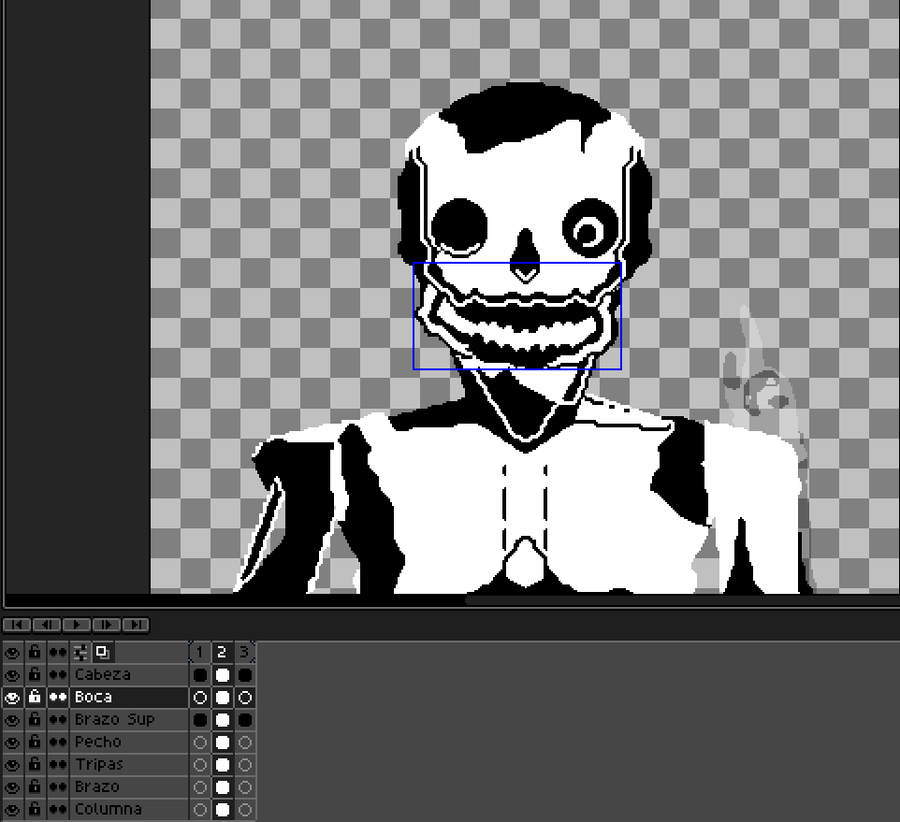This screenshot has width=900, height=822.
Task: Go to frame 2 header
Action: pos(222,652)
